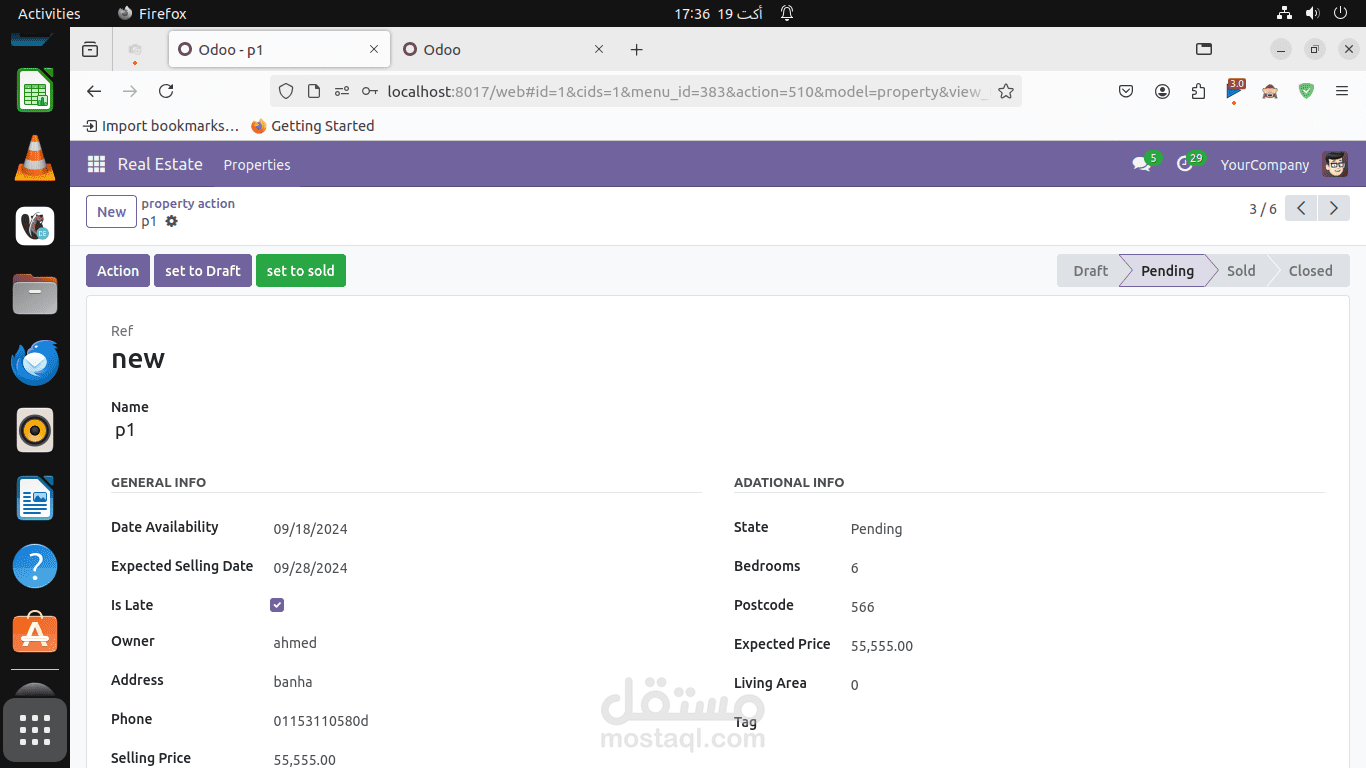1366x768 pixels.
Task: Click the address bar URL field
Action: [687, 91]
